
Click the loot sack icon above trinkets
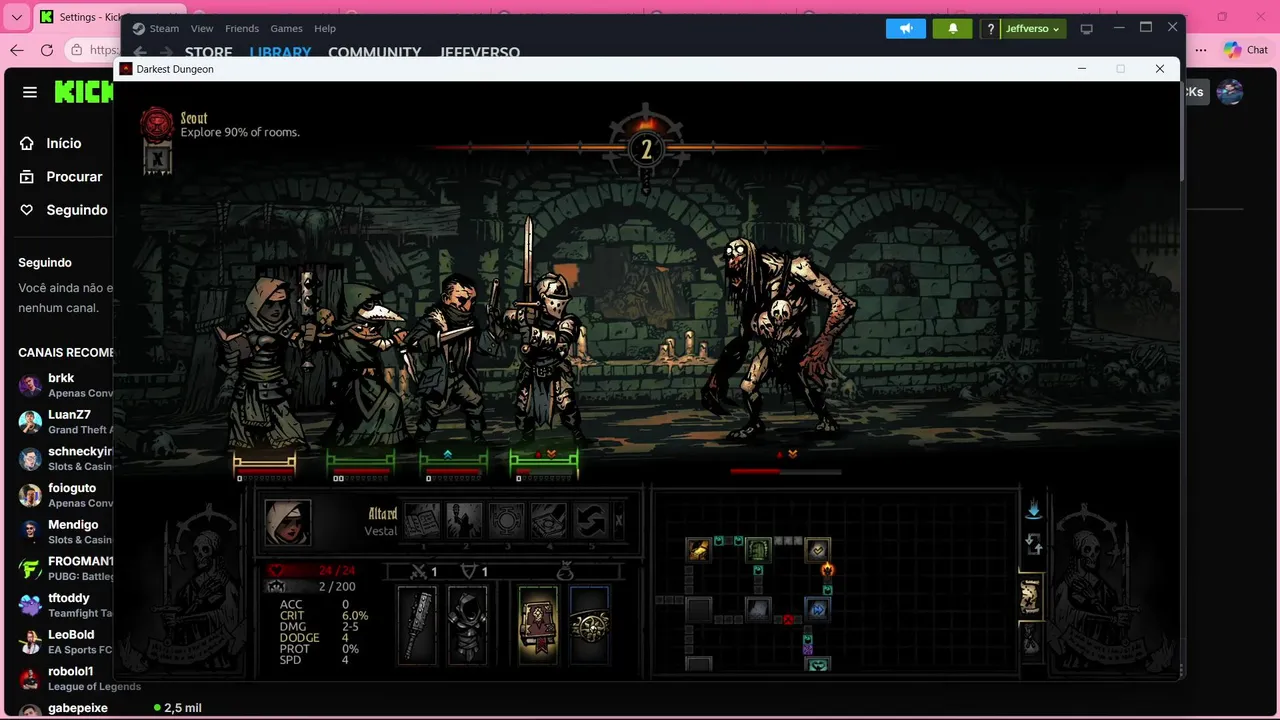pyautogui.click(x=565, y=572)
